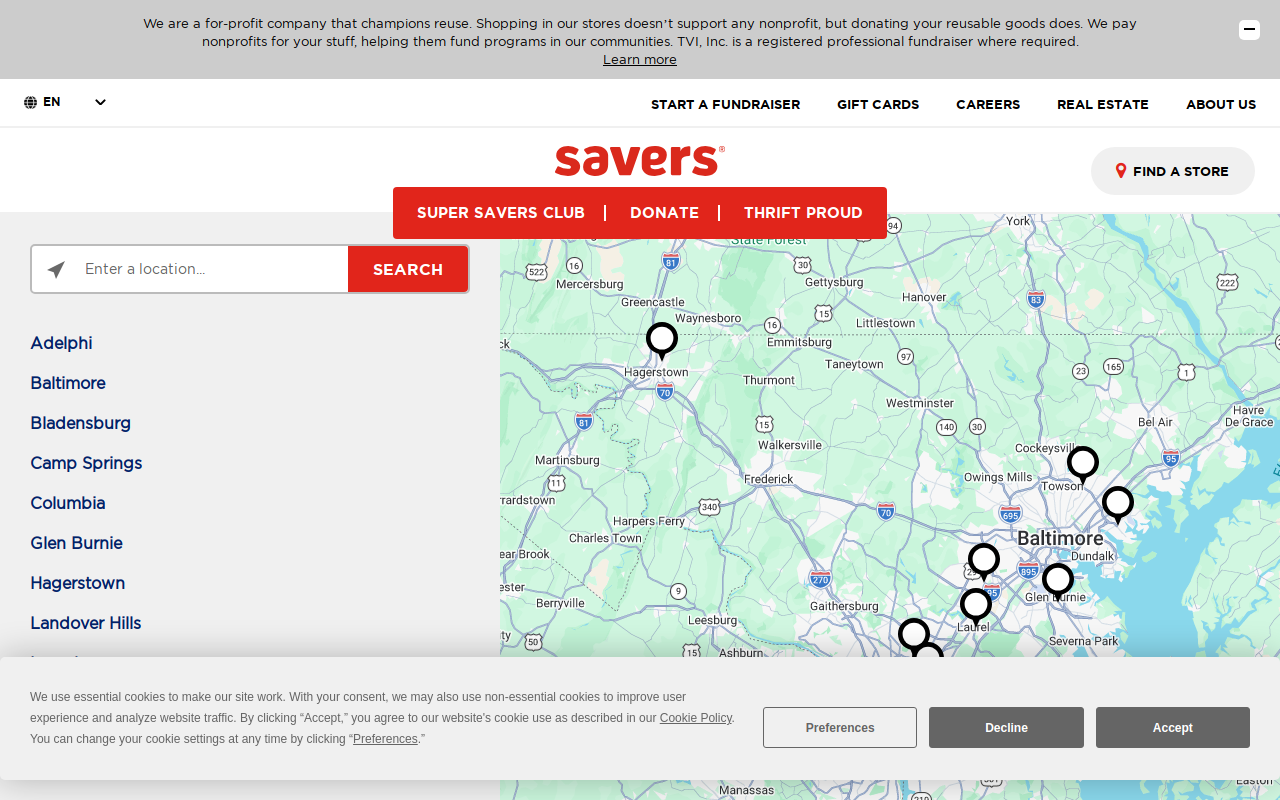Choose Hagerstown from the location list
Image resolution: width=1280 pixels, height=800 pixels.
pyautogui.click(x=78, y=583)
